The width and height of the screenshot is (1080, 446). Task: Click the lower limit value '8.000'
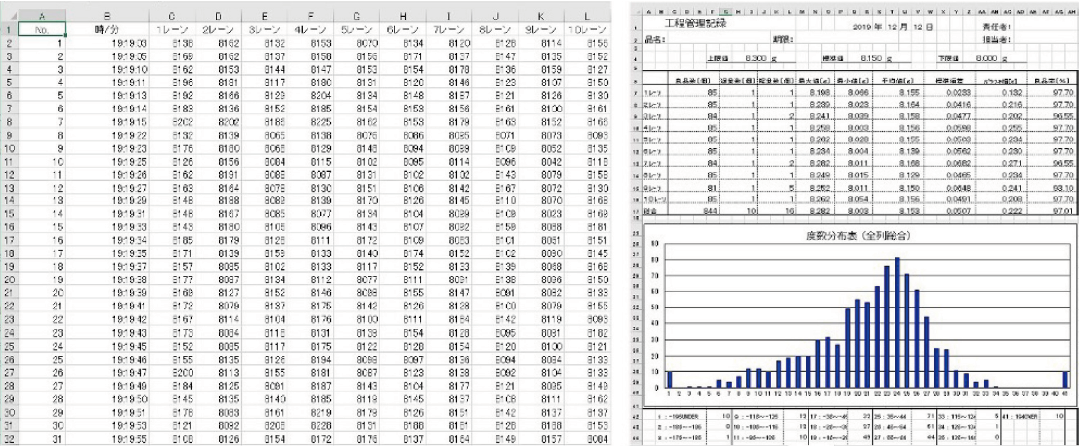pyautogui.click(x=987, y=60)
